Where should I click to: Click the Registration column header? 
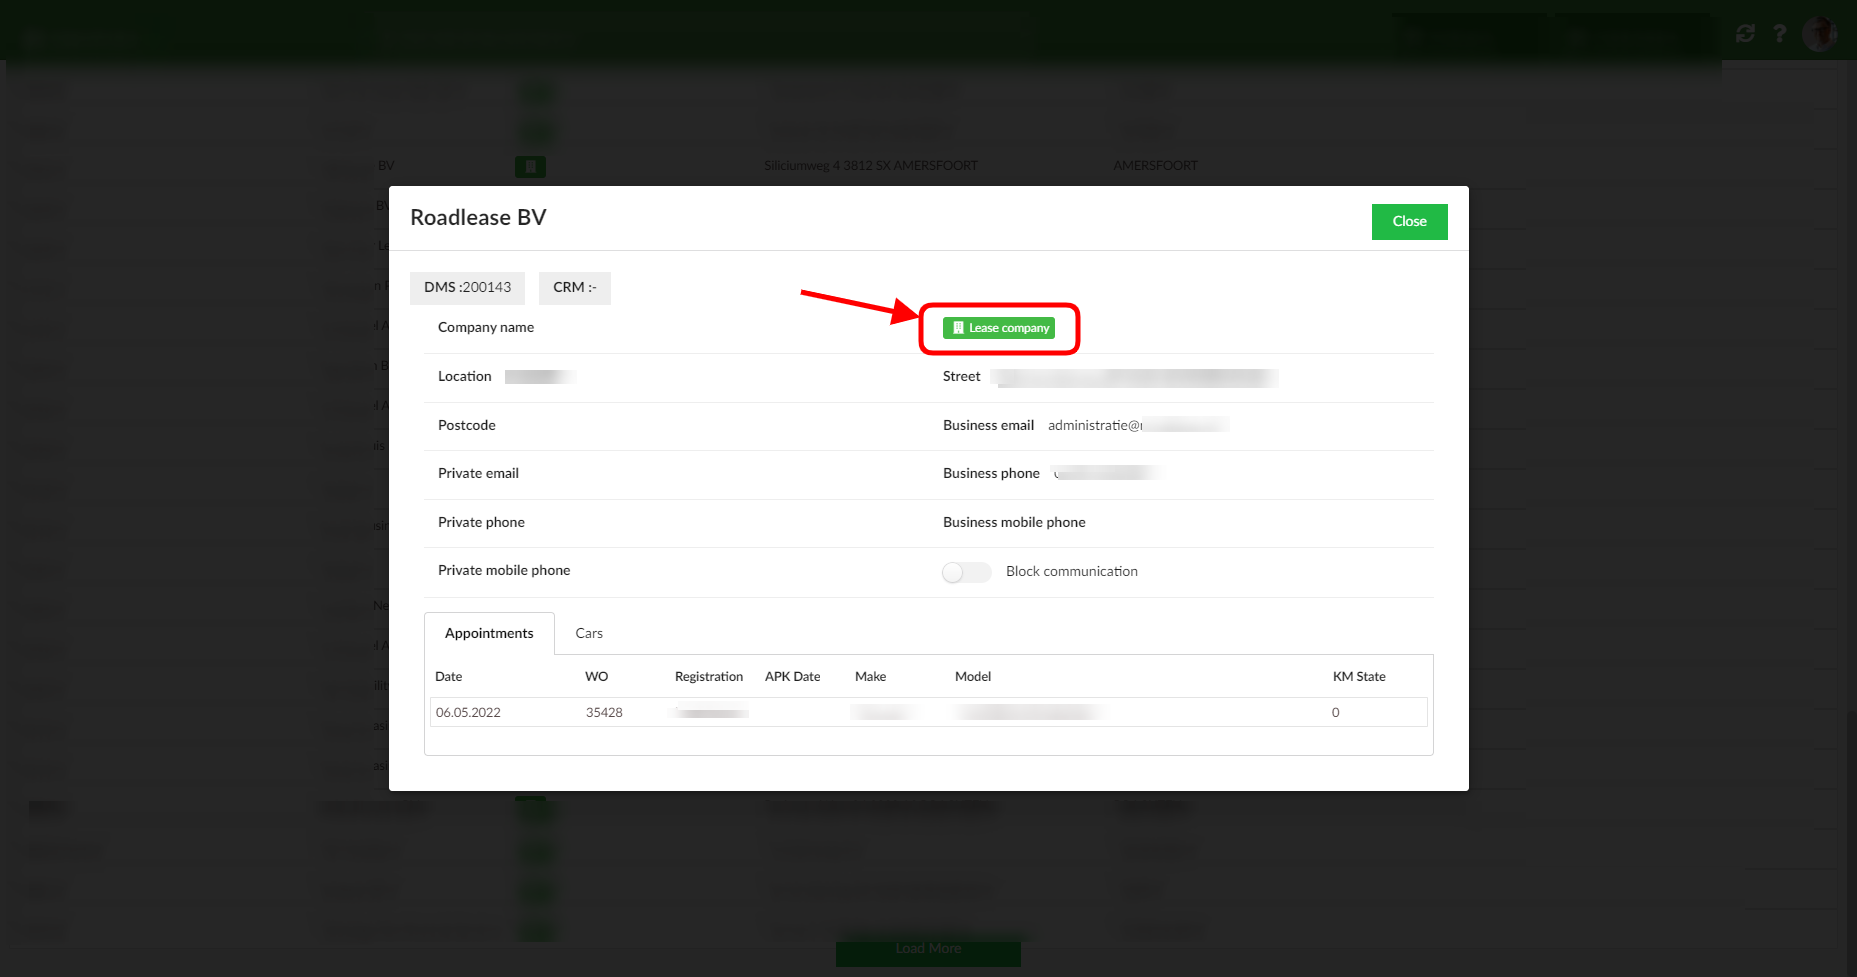[708, 677]
